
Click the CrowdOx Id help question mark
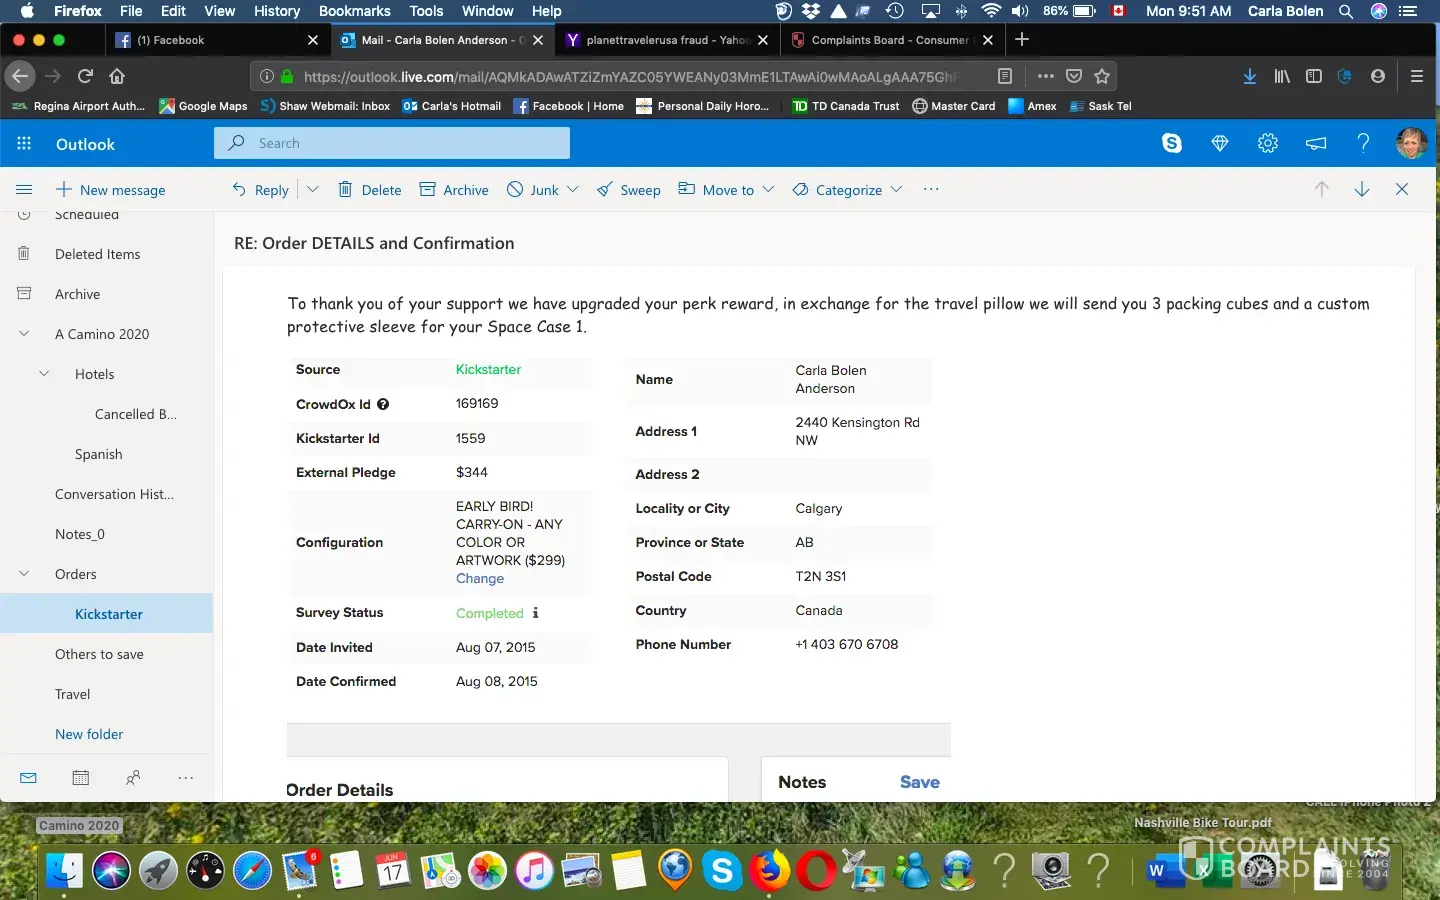pos(383,404)
